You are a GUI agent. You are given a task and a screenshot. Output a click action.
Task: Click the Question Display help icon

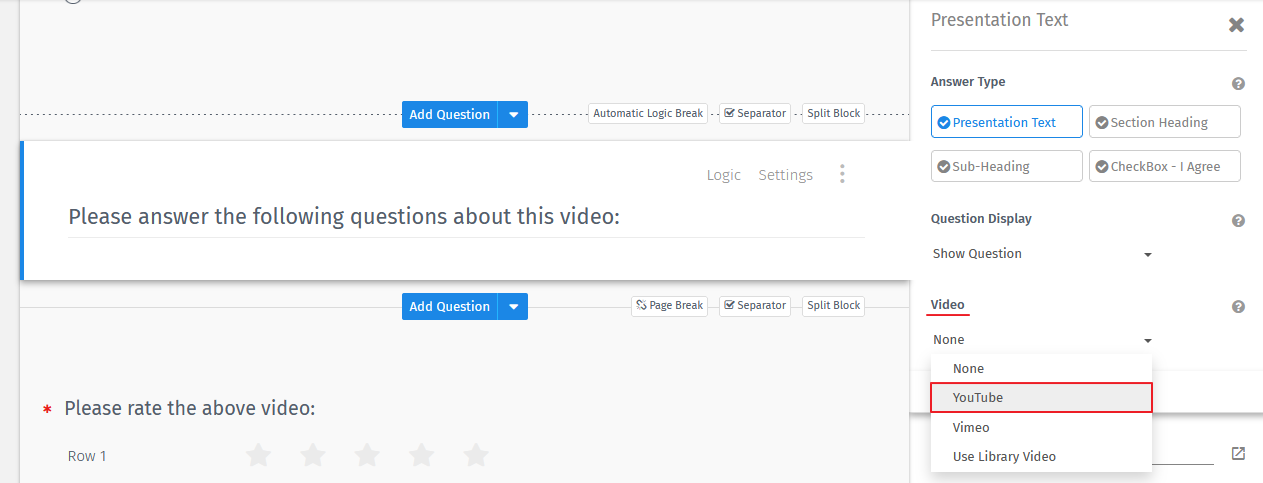click(x=1238, y=221)
